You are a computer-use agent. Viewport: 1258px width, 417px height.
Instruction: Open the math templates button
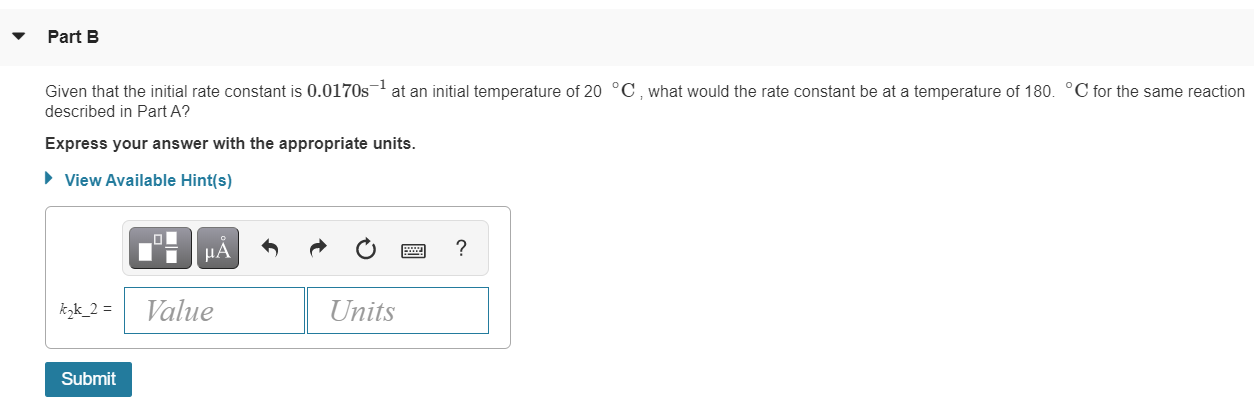160,248
